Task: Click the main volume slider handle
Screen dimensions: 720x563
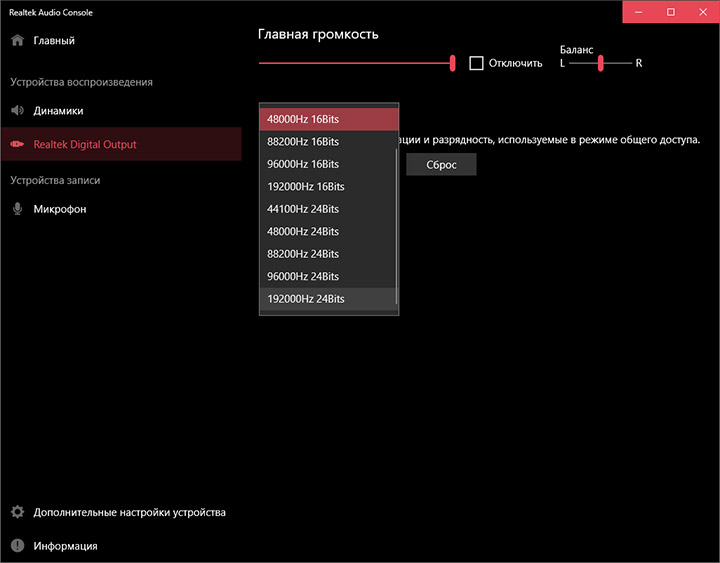Action: [452, 63]
